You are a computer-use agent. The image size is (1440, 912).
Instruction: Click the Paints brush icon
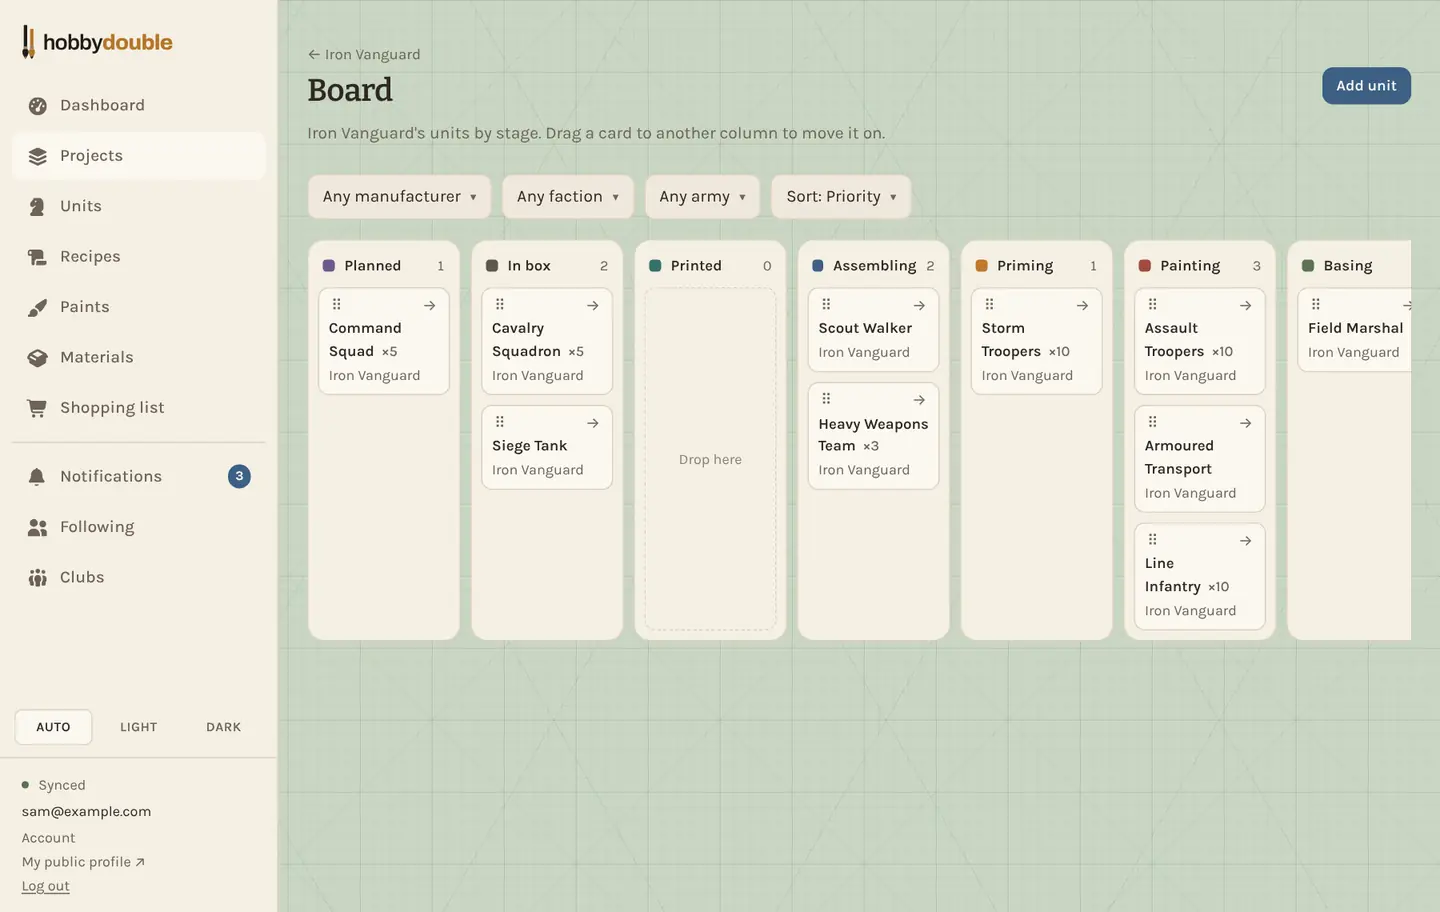click(38, 307)
